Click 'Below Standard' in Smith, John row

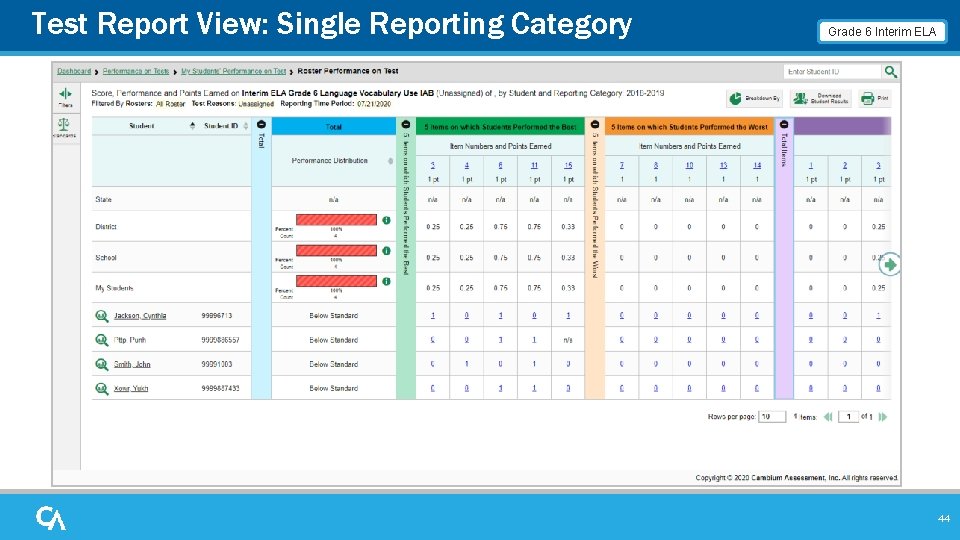click(x=334, y=364)
